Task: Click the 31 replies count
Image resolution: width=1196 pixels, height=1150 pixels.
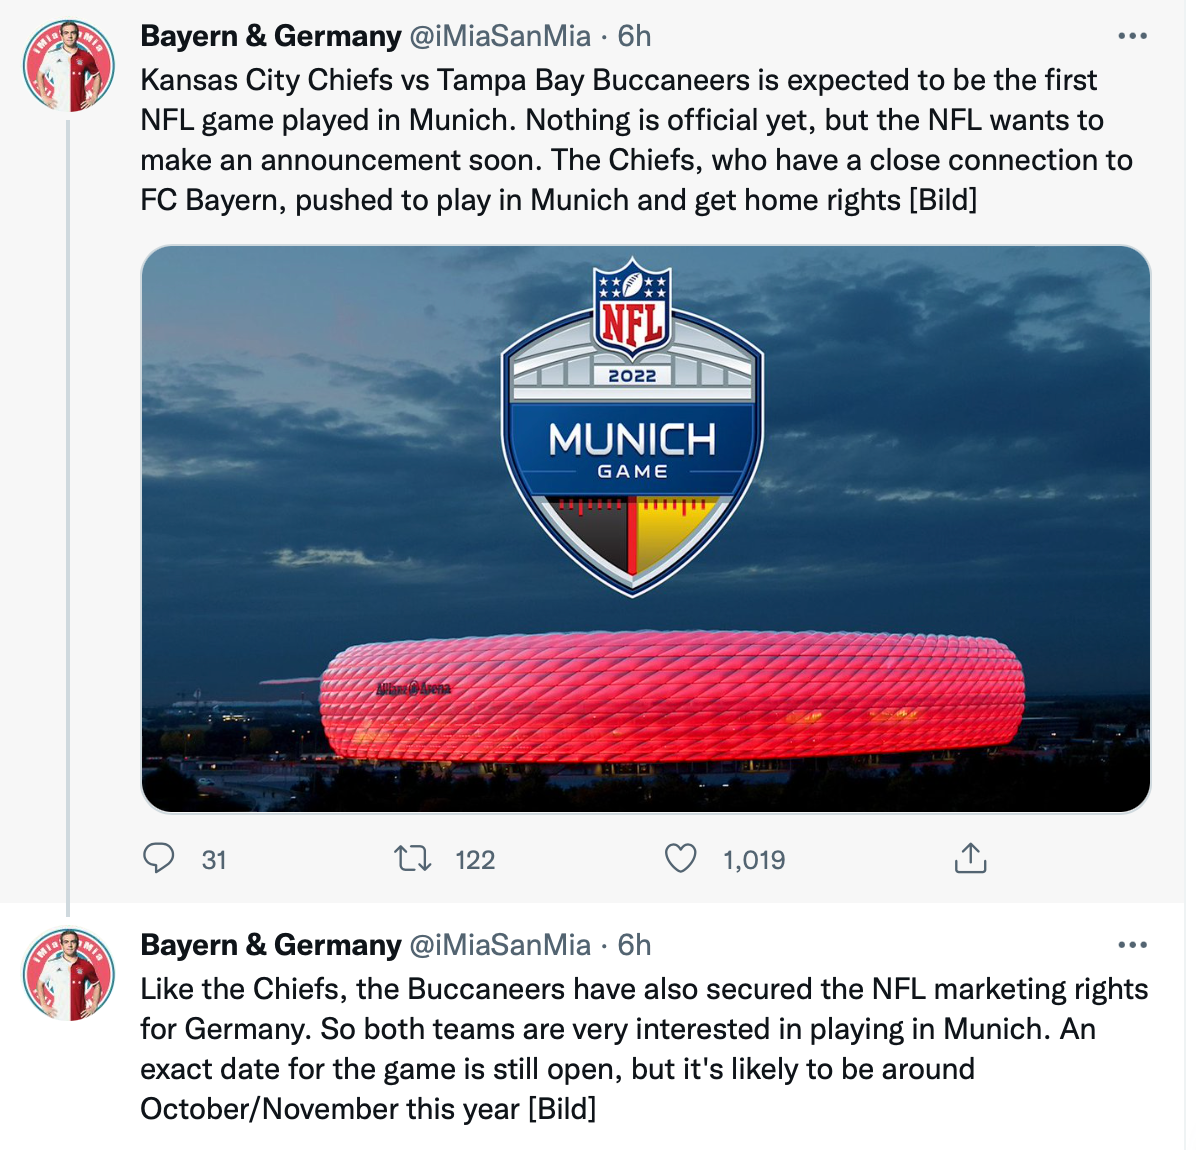Action: (214, 860)
